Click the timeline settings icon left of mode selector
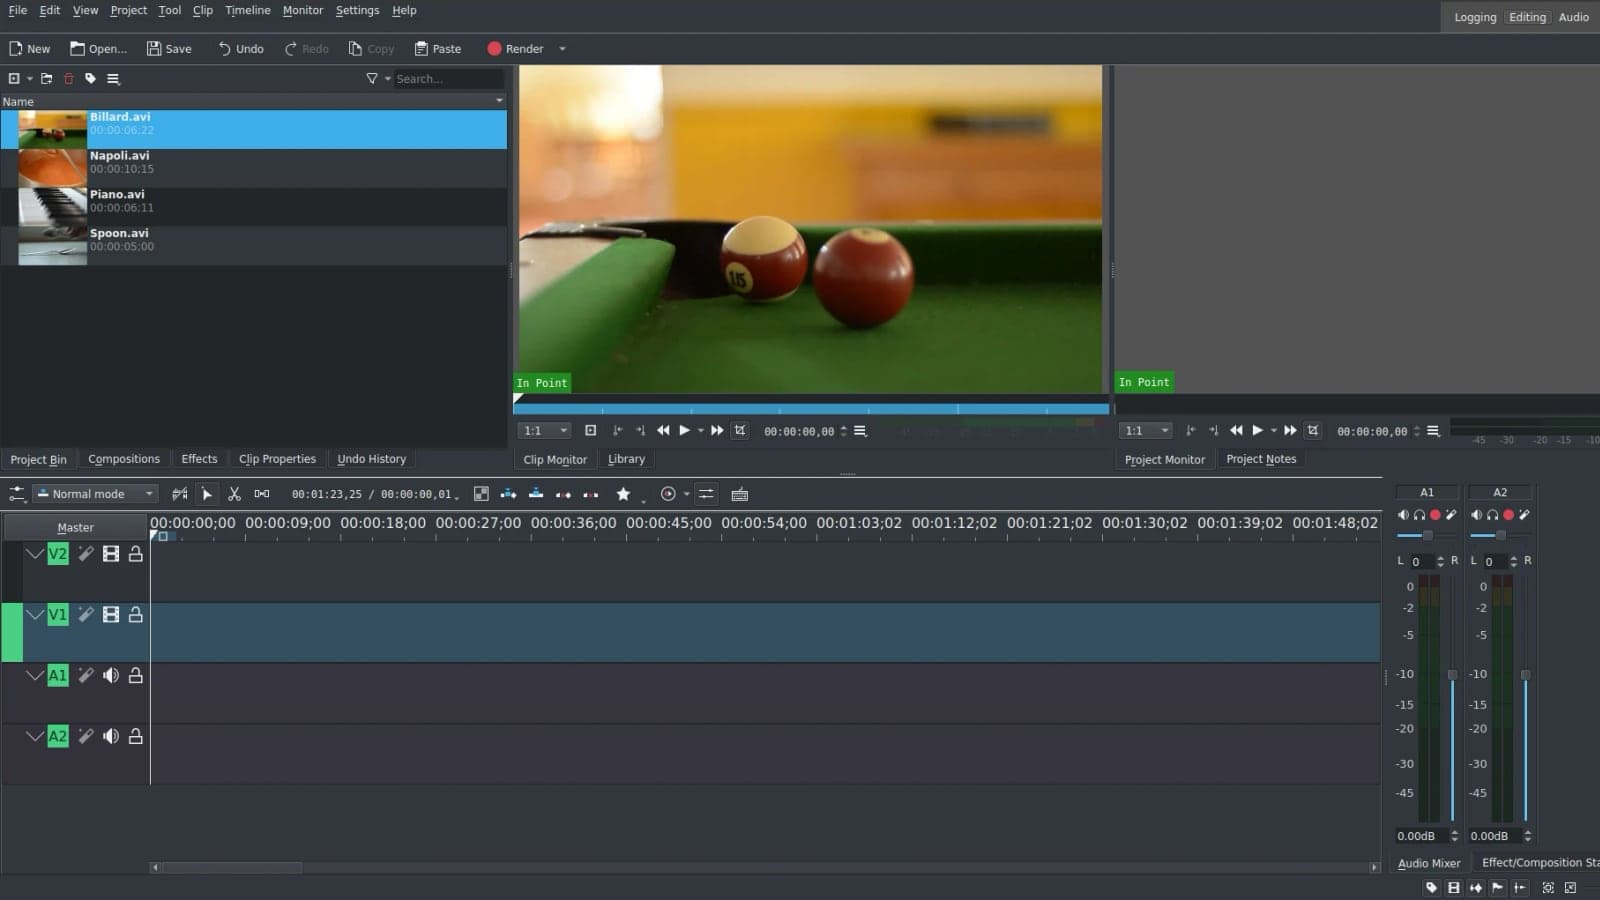 coord(17,494)
